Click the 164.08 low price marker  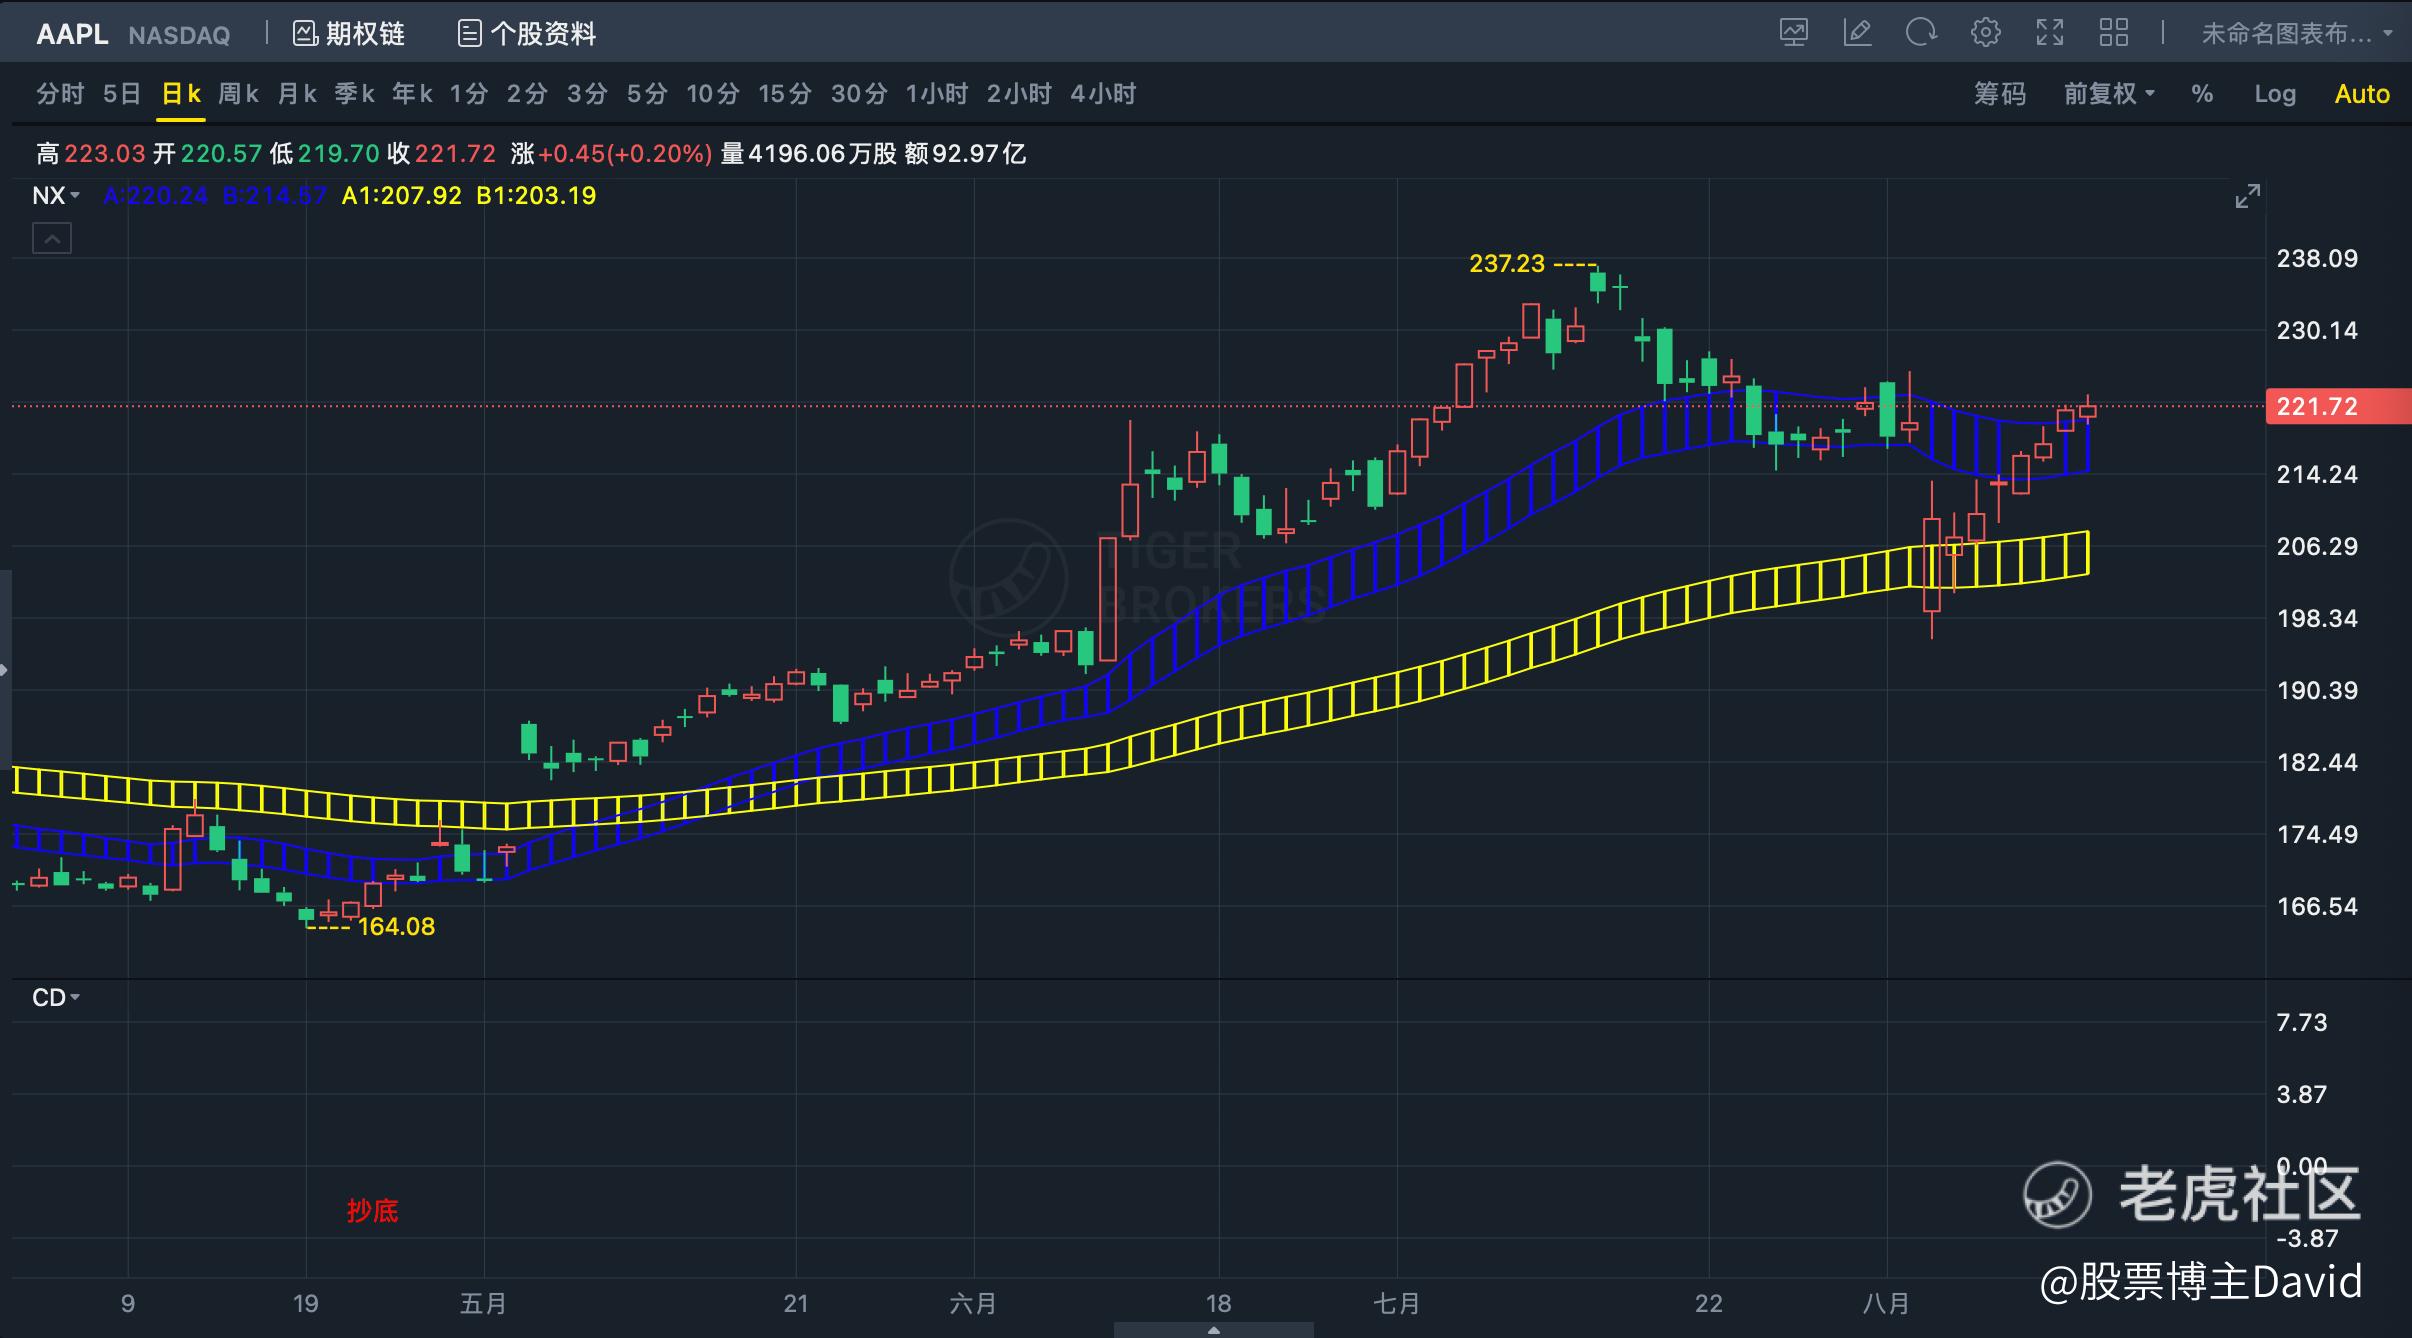pos(397,927)
